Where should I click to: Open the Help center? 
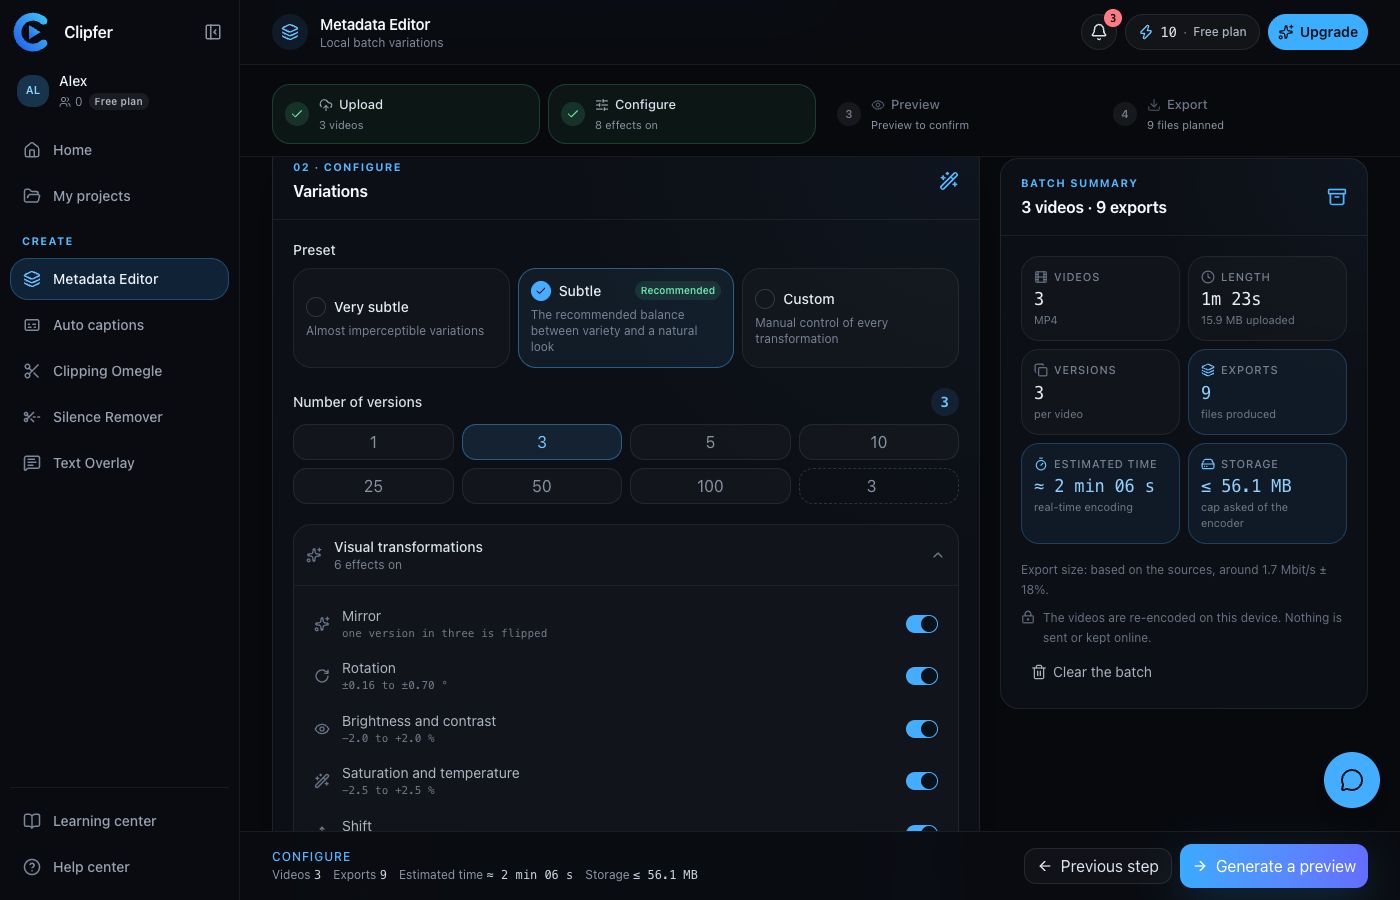(x=119, y=867)
